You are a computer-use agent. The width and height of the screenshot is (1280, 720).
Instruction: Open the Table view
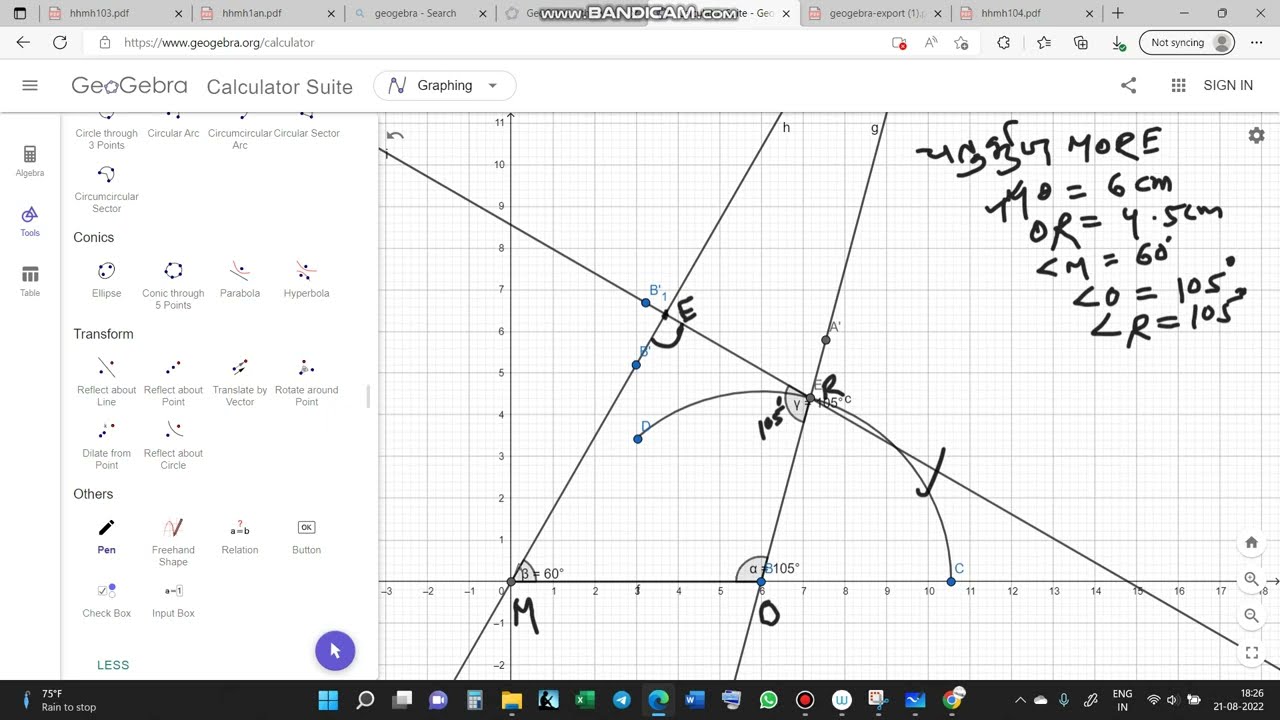tap(30, 281)
